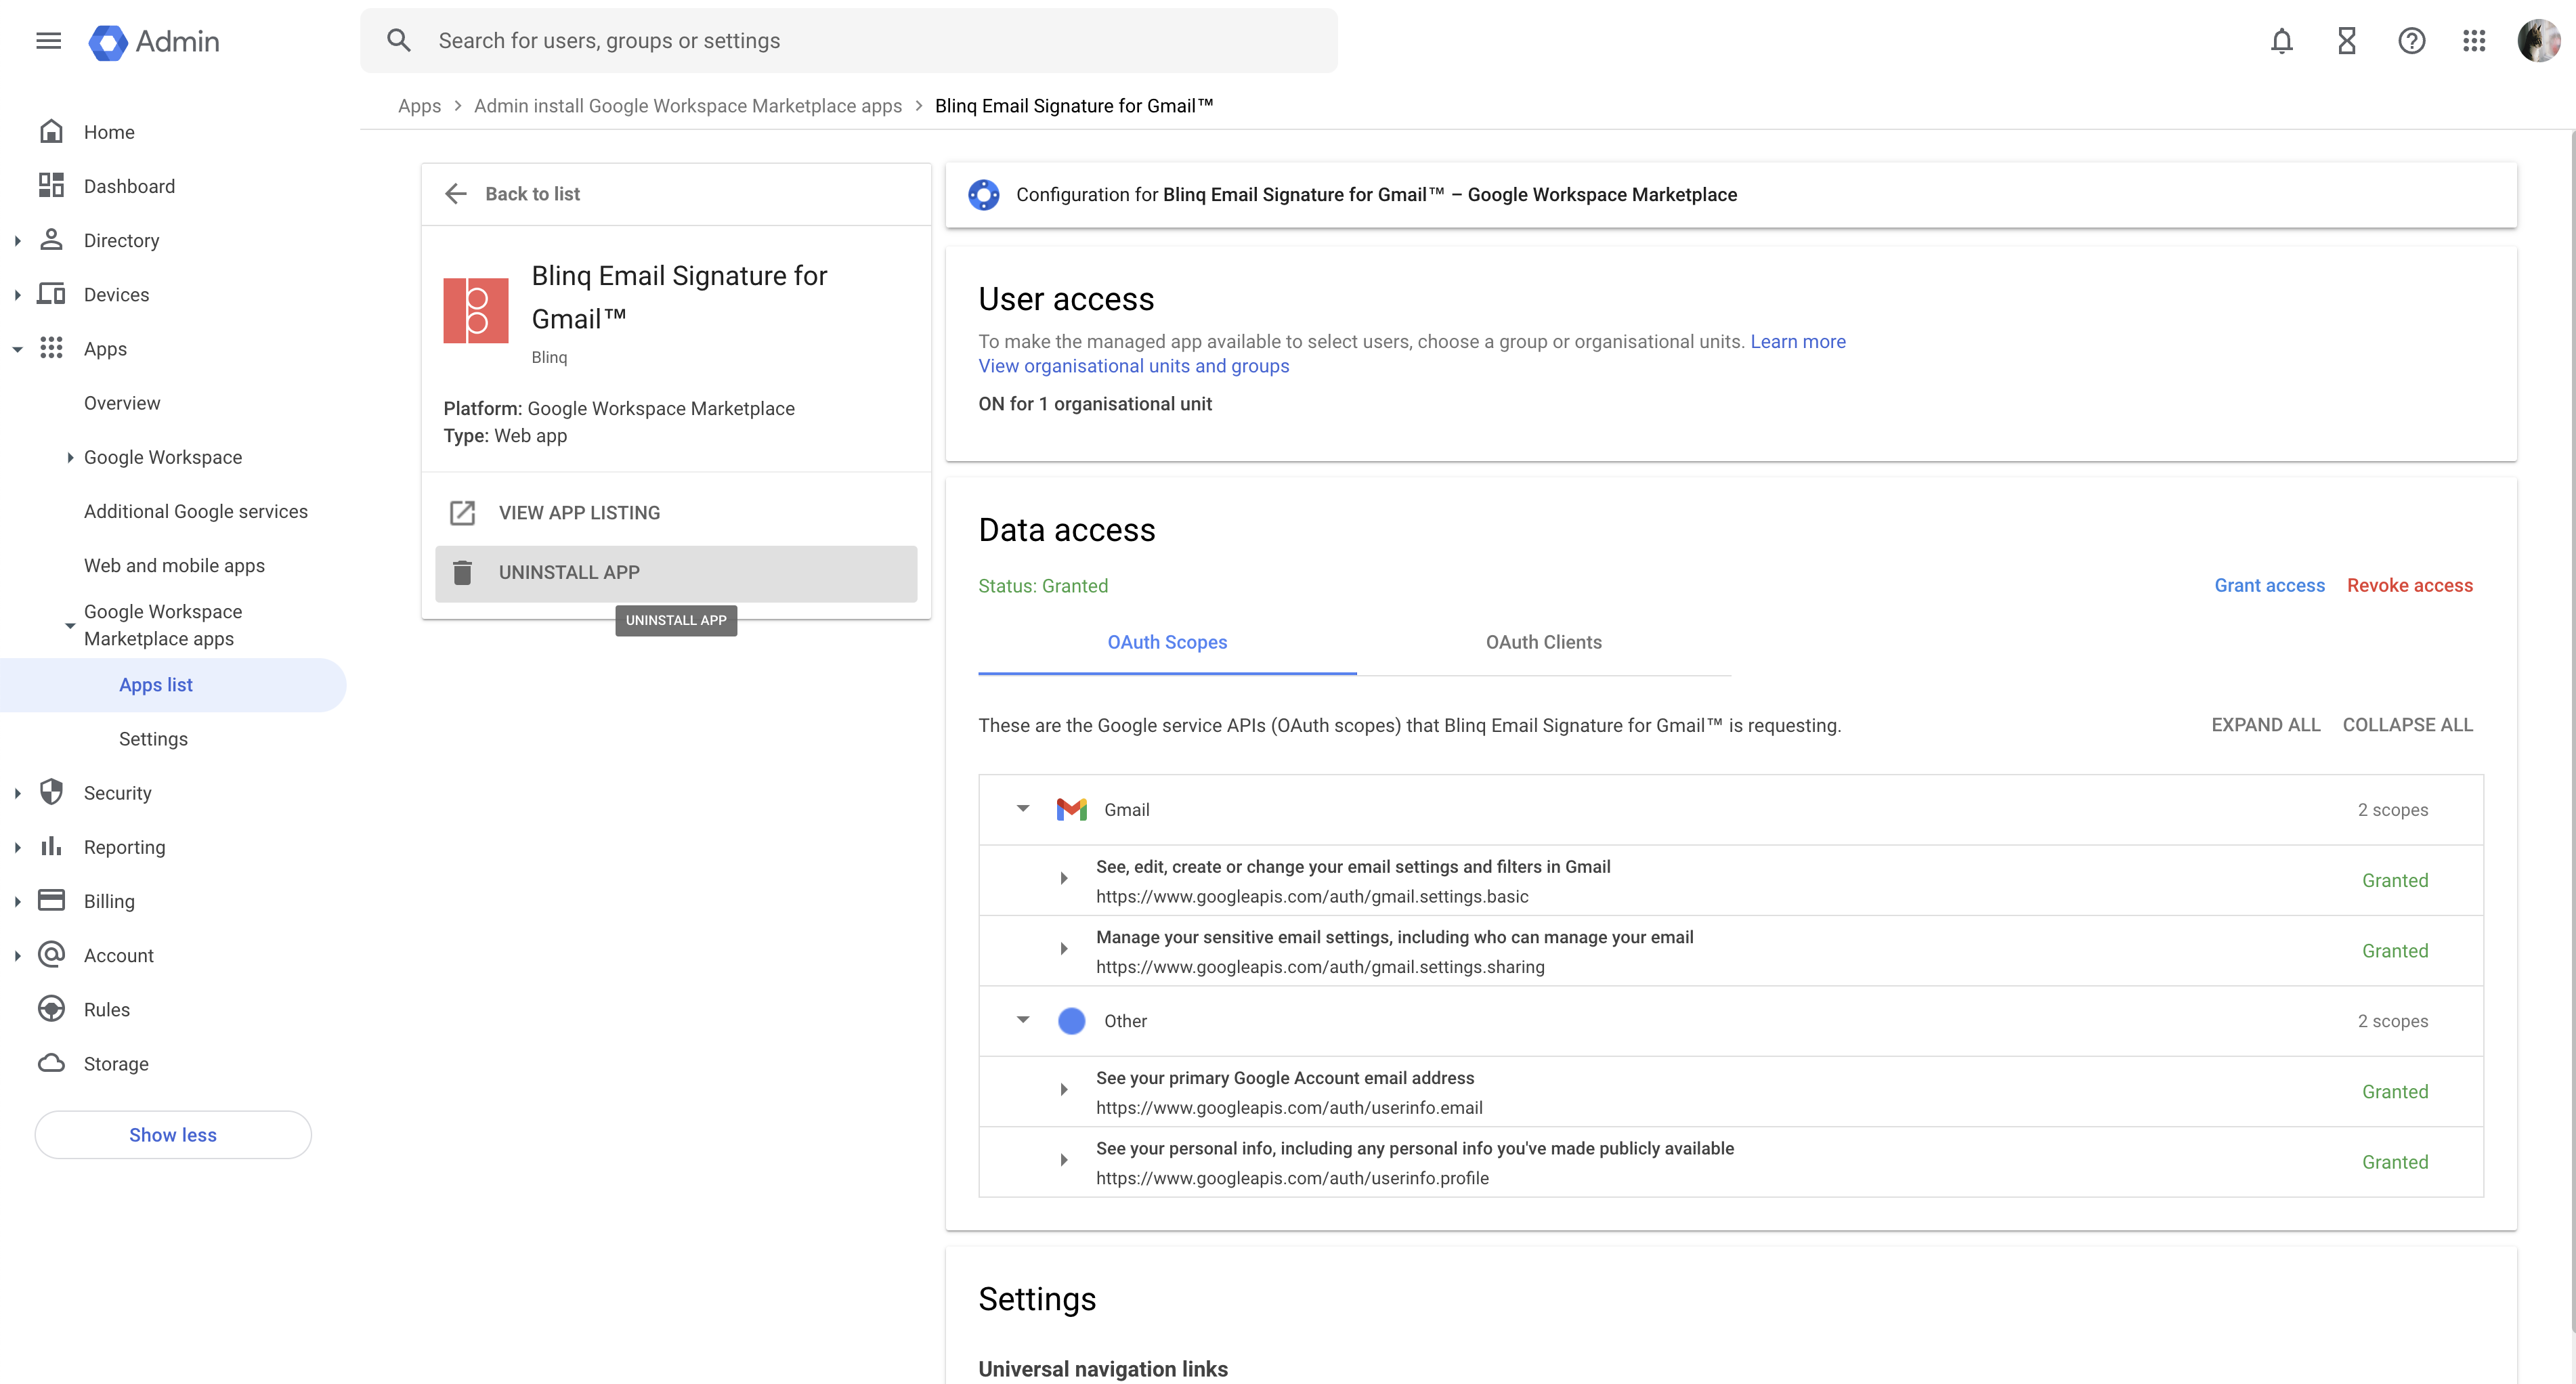
Task: Click ON for 1 organisational unit
Action: pos(1095,404)
